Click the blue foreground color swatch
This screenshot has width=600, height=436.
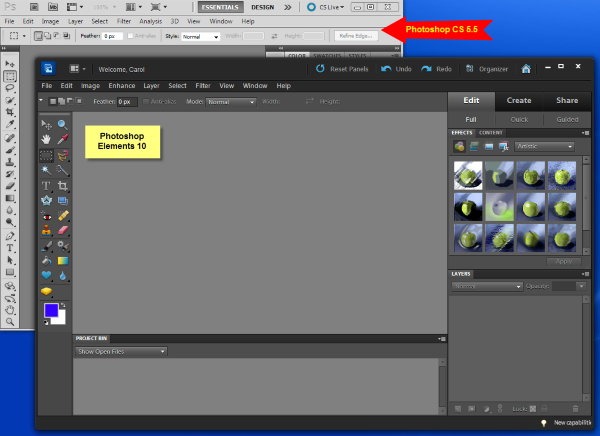click(x=51, y=310)
